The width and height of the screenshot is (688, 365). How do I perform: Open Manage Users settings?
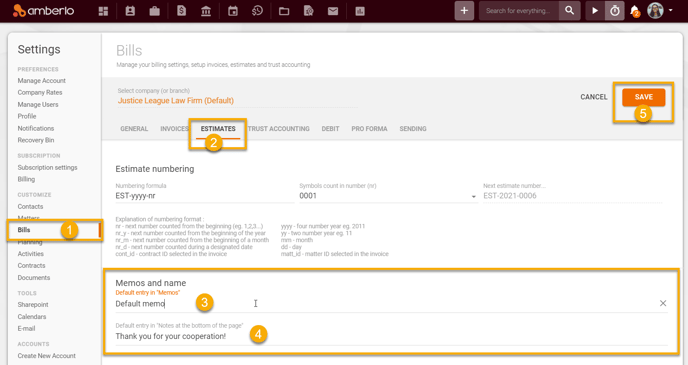pos(38,104)
